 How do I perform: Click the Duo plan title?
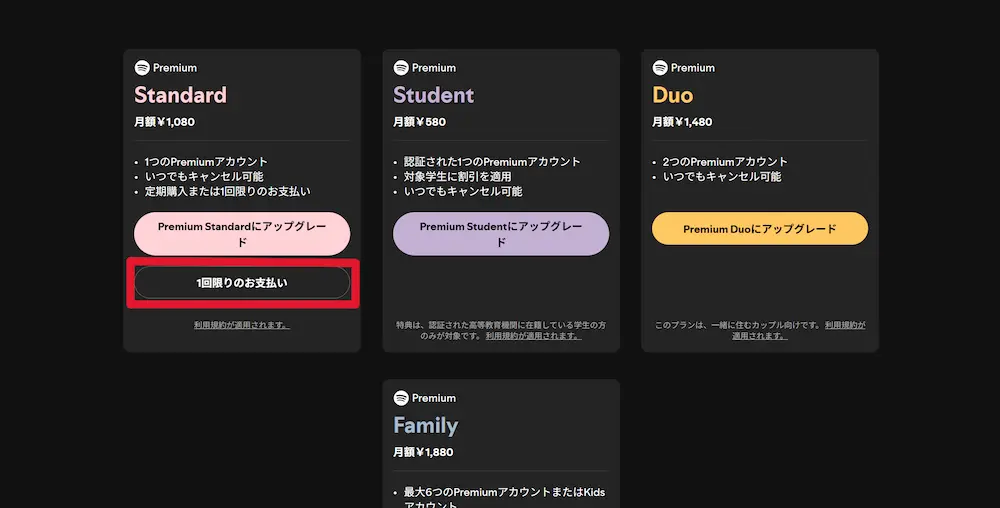(672, 95)
